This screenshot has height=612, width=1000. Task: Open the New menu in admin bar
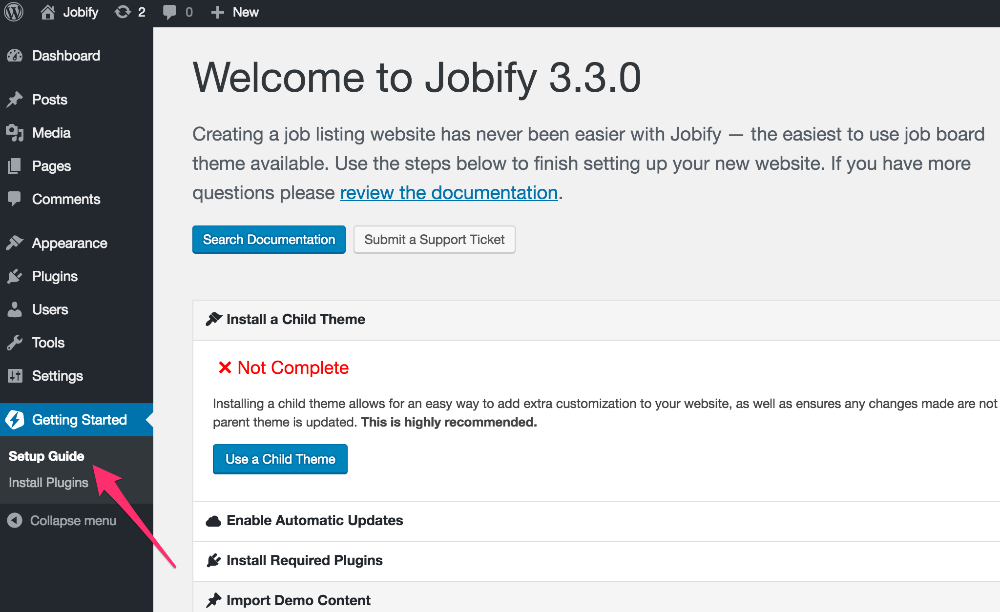246,12
